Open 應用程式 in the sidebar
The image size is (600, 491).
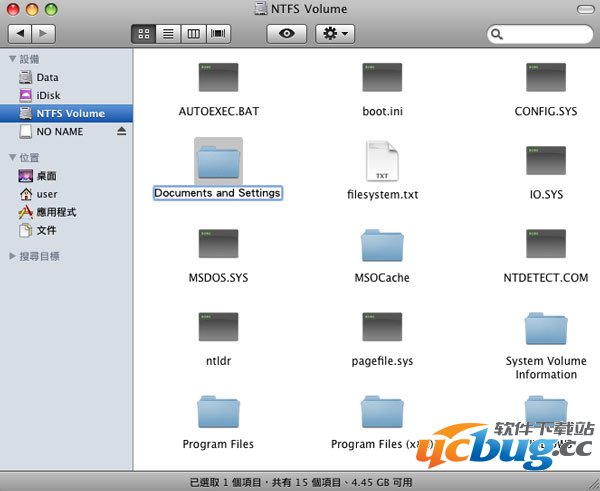click(55, 212)
